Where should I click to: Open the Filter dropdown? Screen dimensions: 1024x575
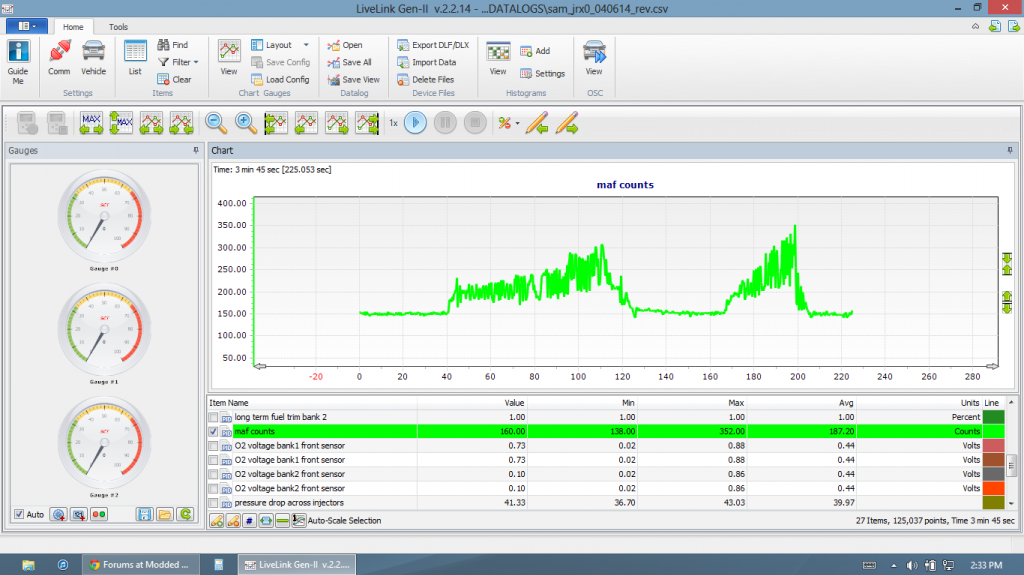pyautogui.click(x=184, y=62)
